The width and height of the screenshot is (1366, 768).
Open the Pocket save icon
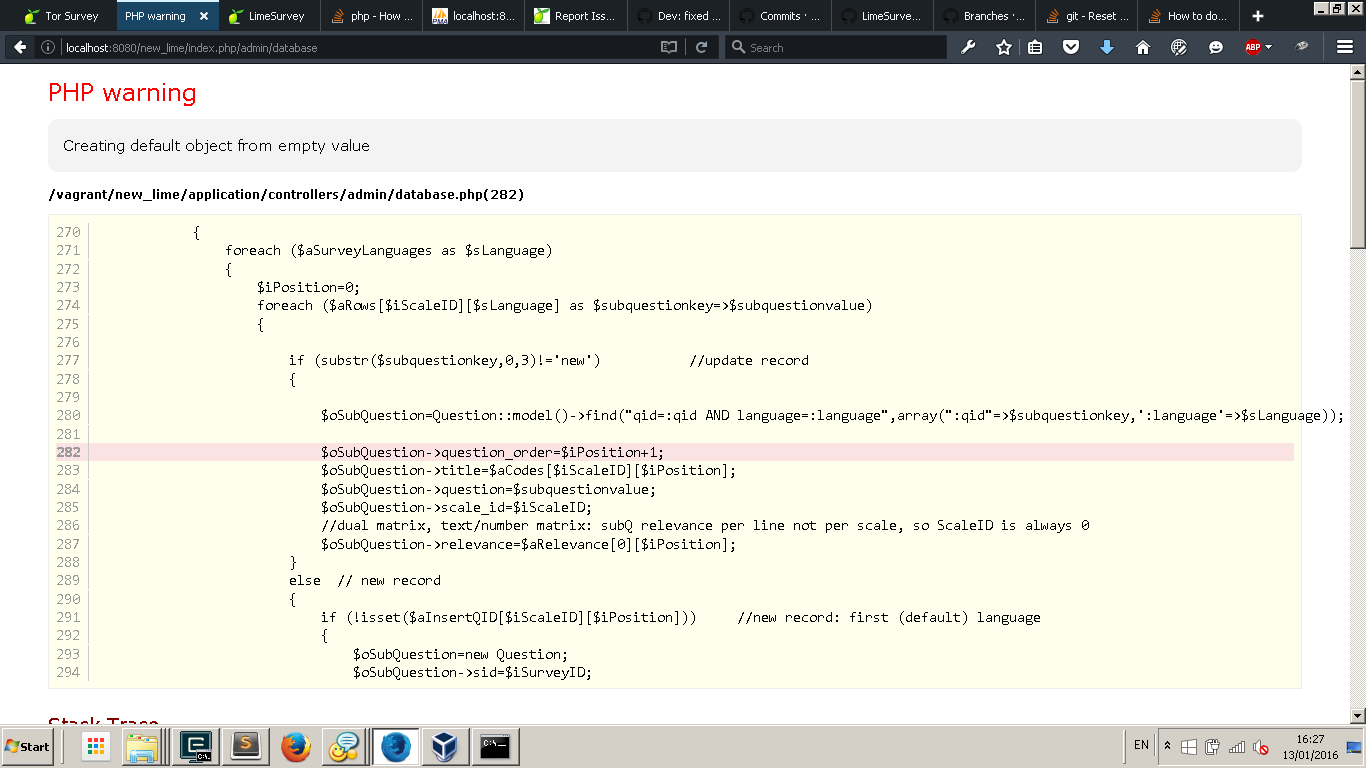1071,47
